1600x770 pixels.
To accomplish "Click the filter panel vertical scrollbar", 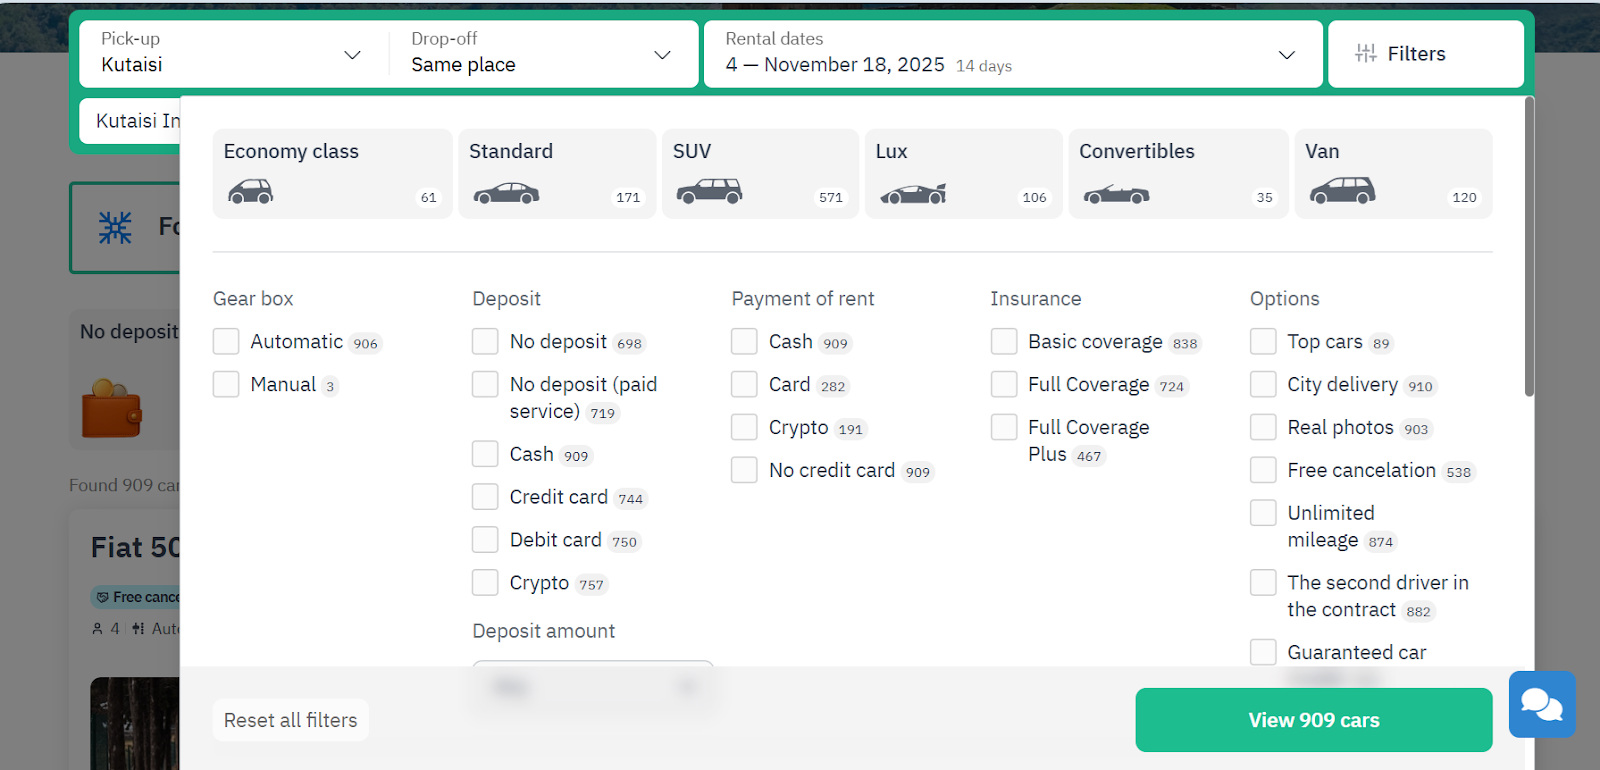I will 1528,248.
